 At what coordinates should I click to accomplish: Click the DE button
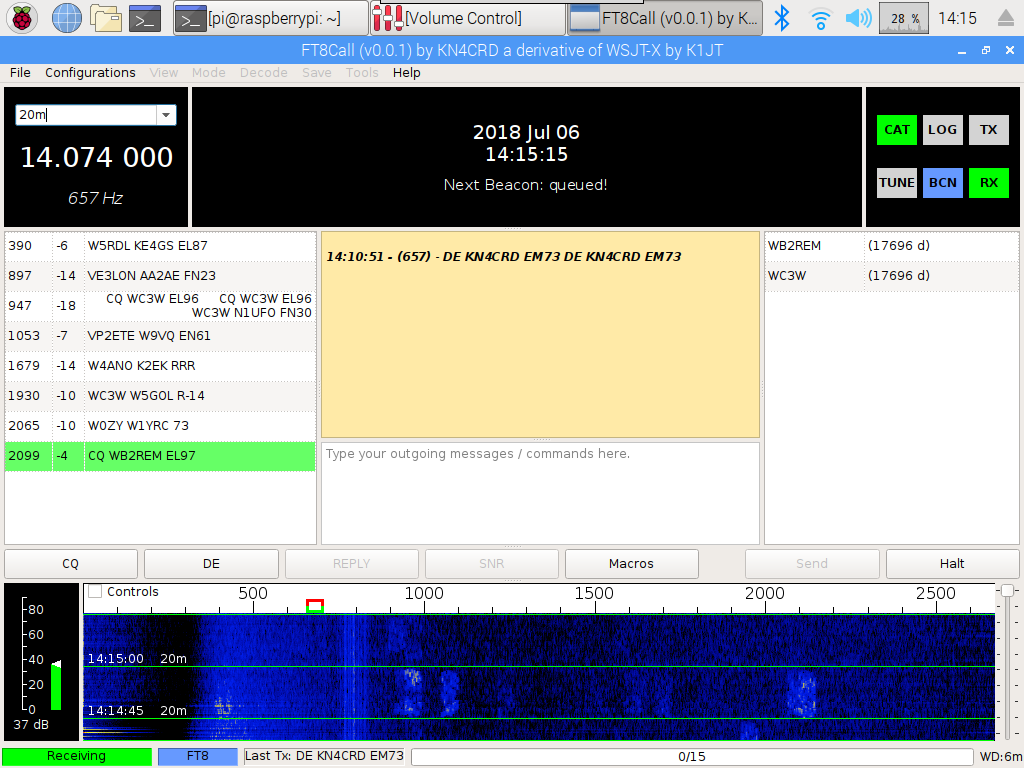tap(211, 564)
